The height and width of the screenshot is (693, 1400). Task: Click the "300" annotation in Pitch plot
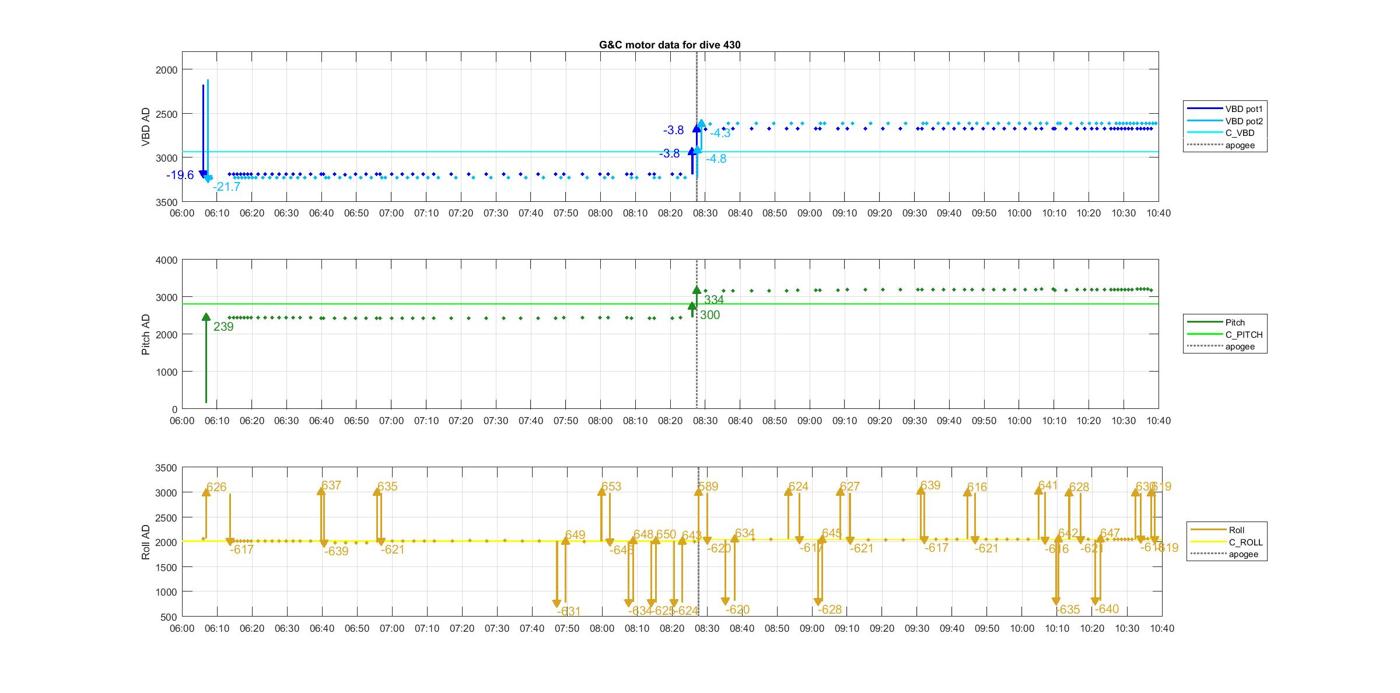710,315
